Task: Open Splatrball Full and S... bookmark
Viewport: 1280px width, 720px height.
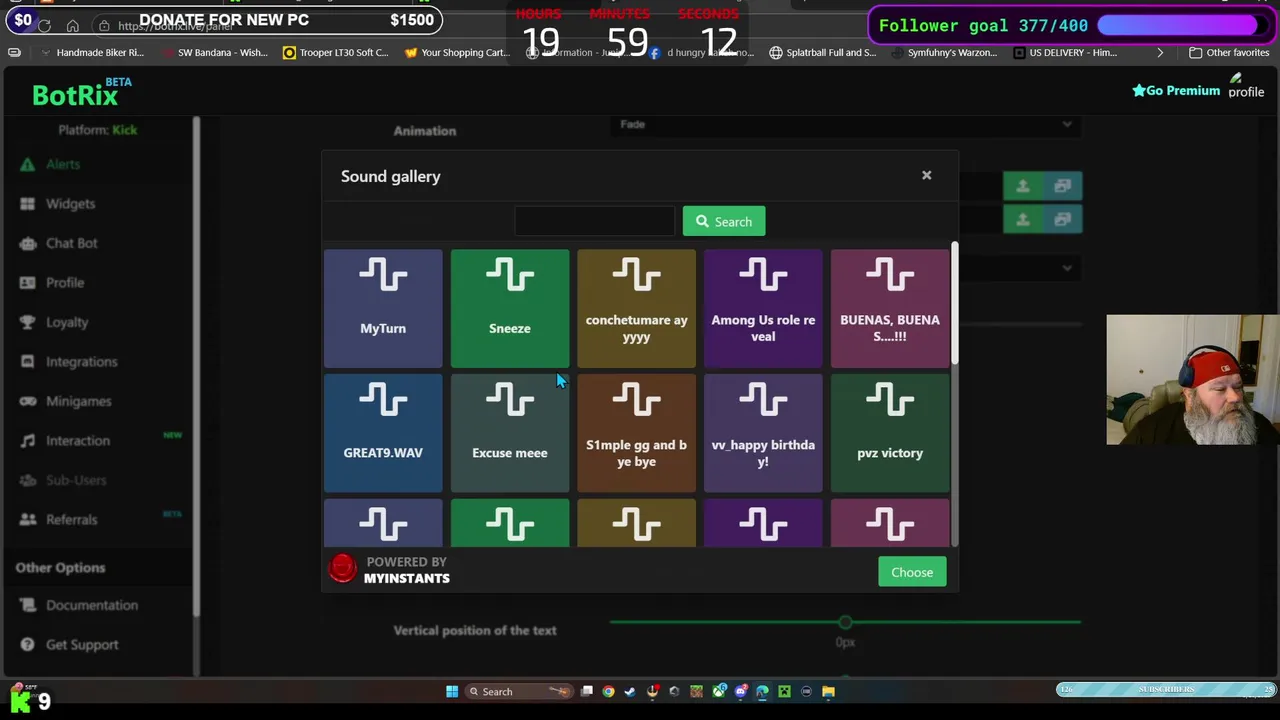Action: [x=823, y=52]
